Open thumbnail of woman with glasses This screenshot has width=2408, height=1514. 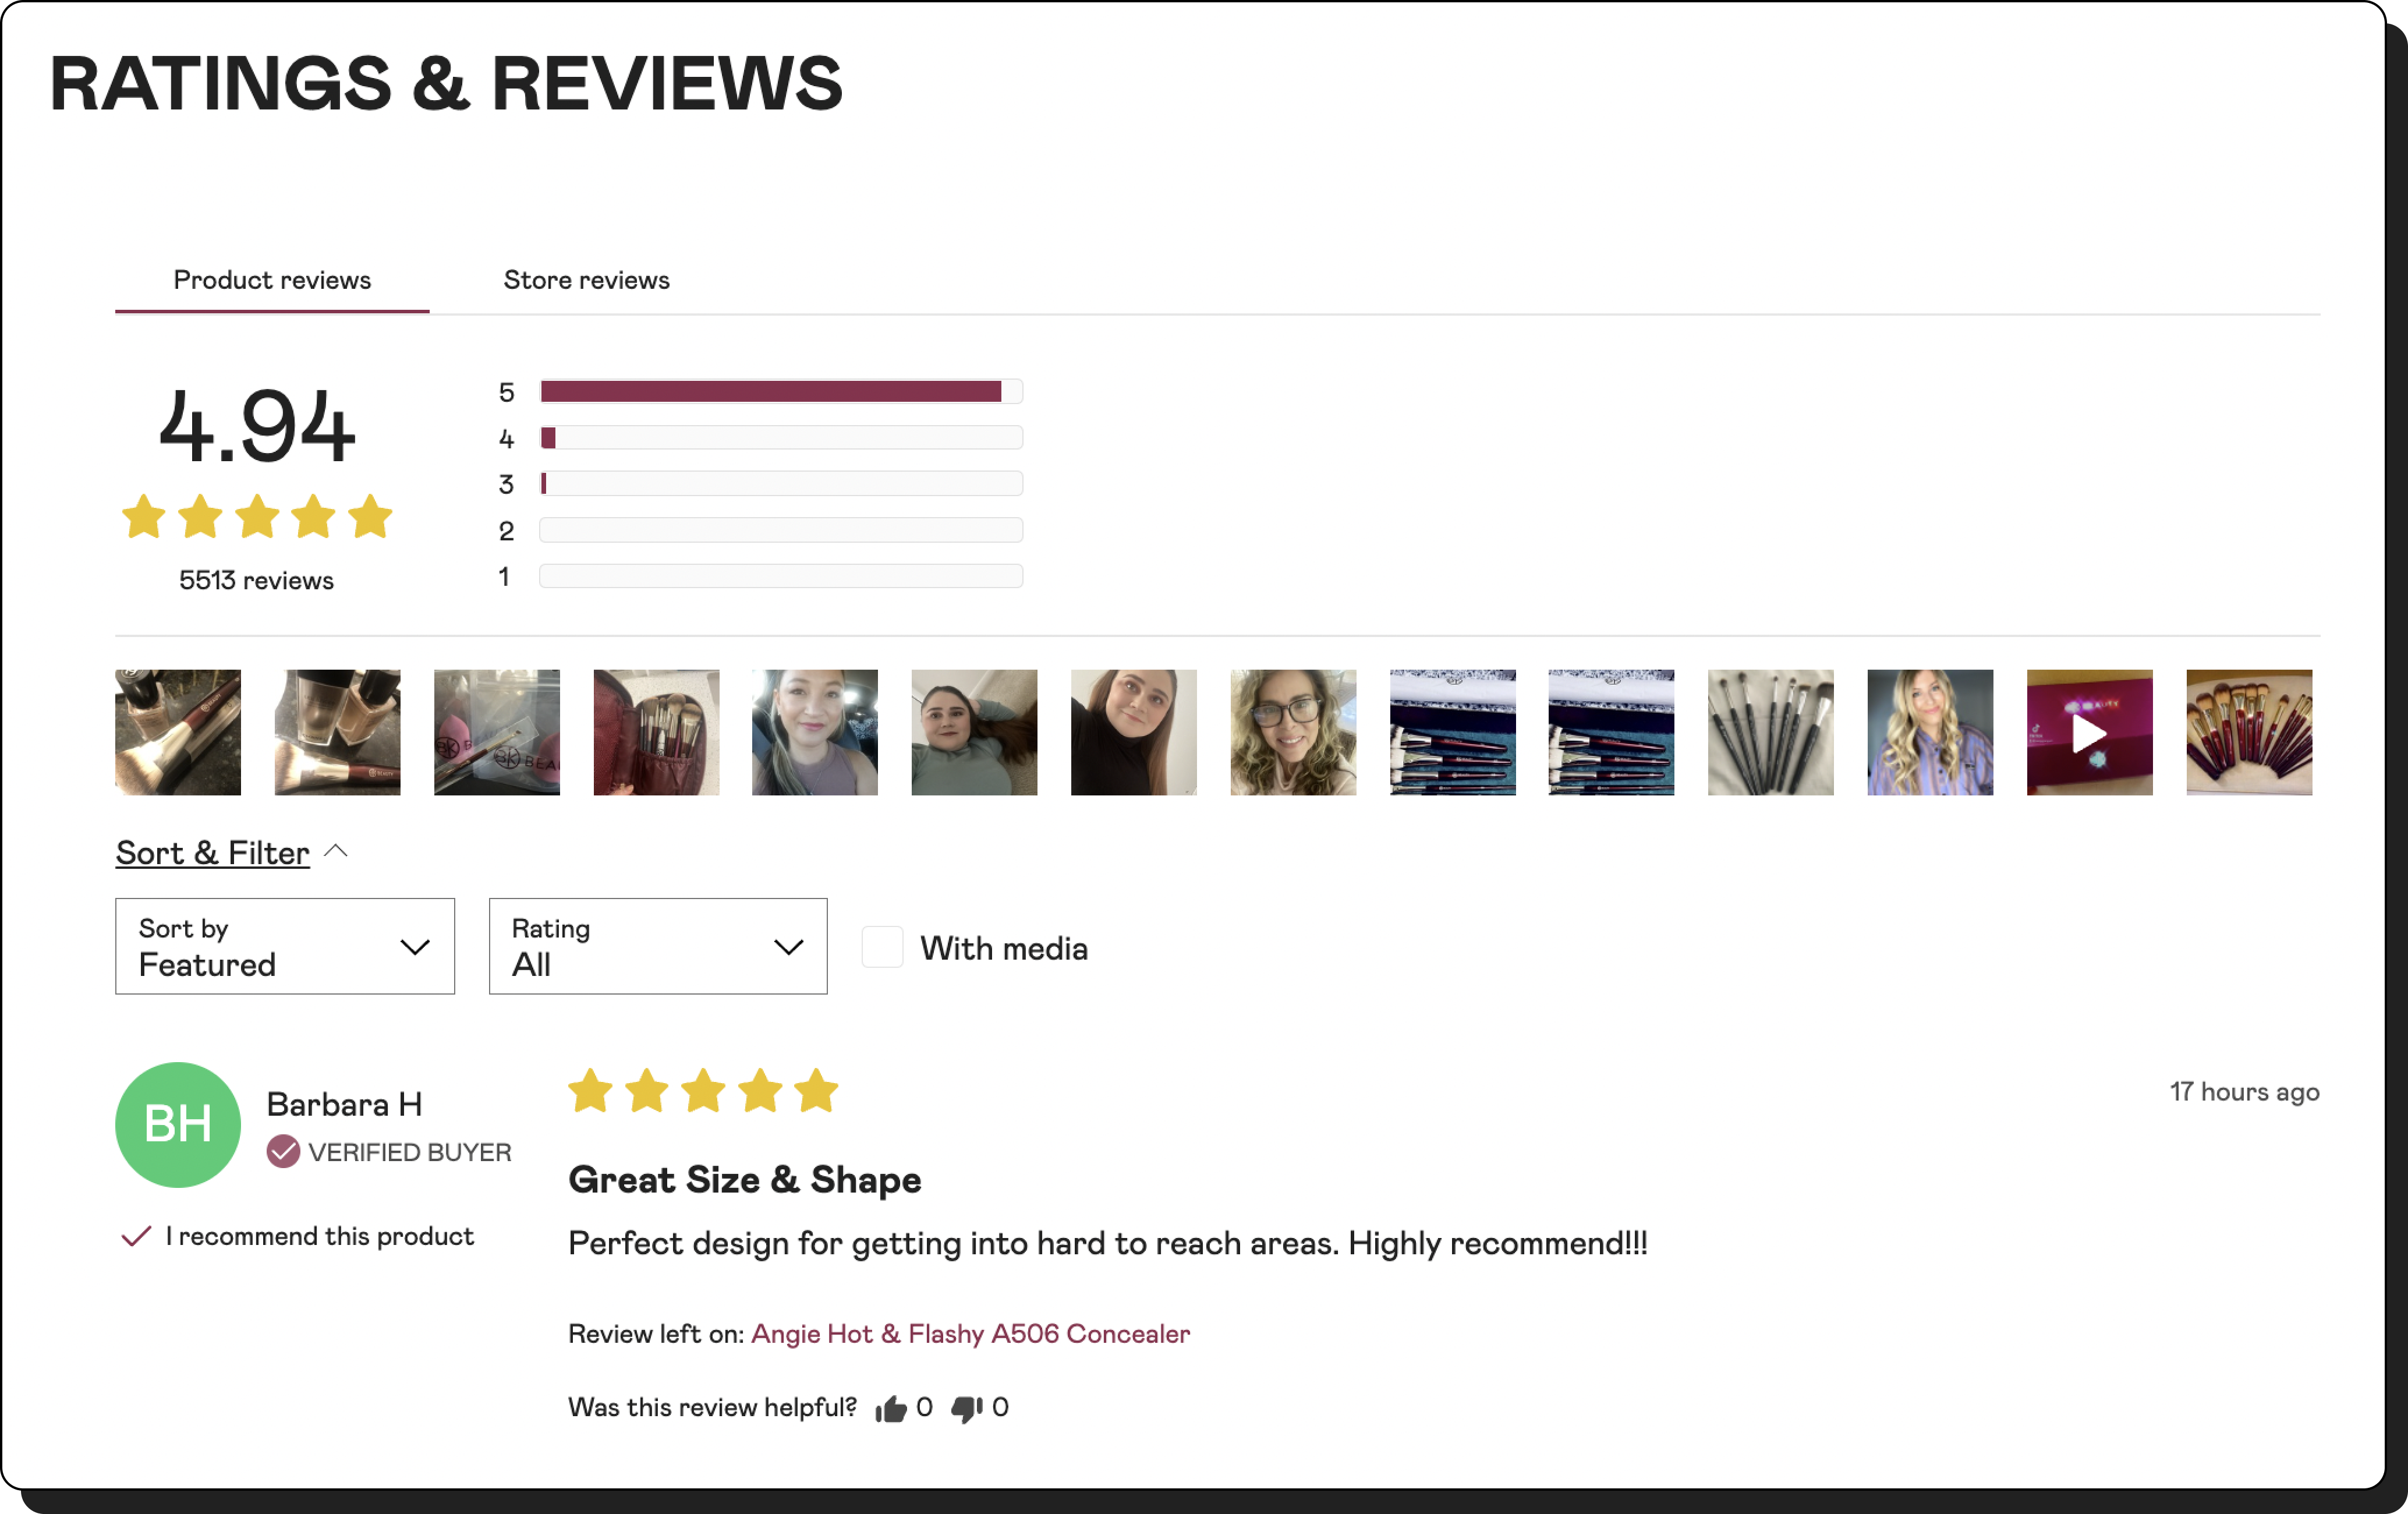[1293, 733]
